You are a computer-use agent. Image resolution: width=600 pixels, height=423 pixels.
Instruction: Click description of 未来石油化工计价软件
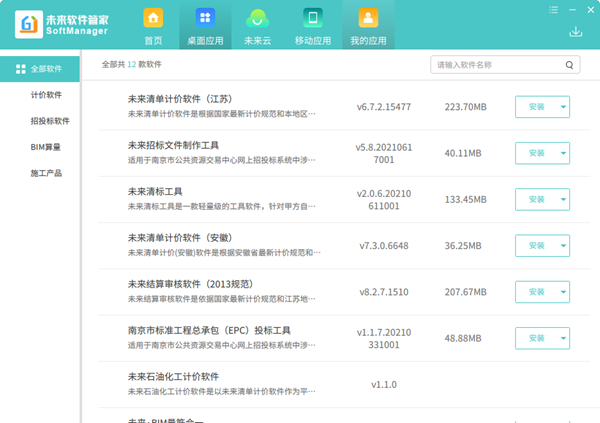(x=222, y=392)
